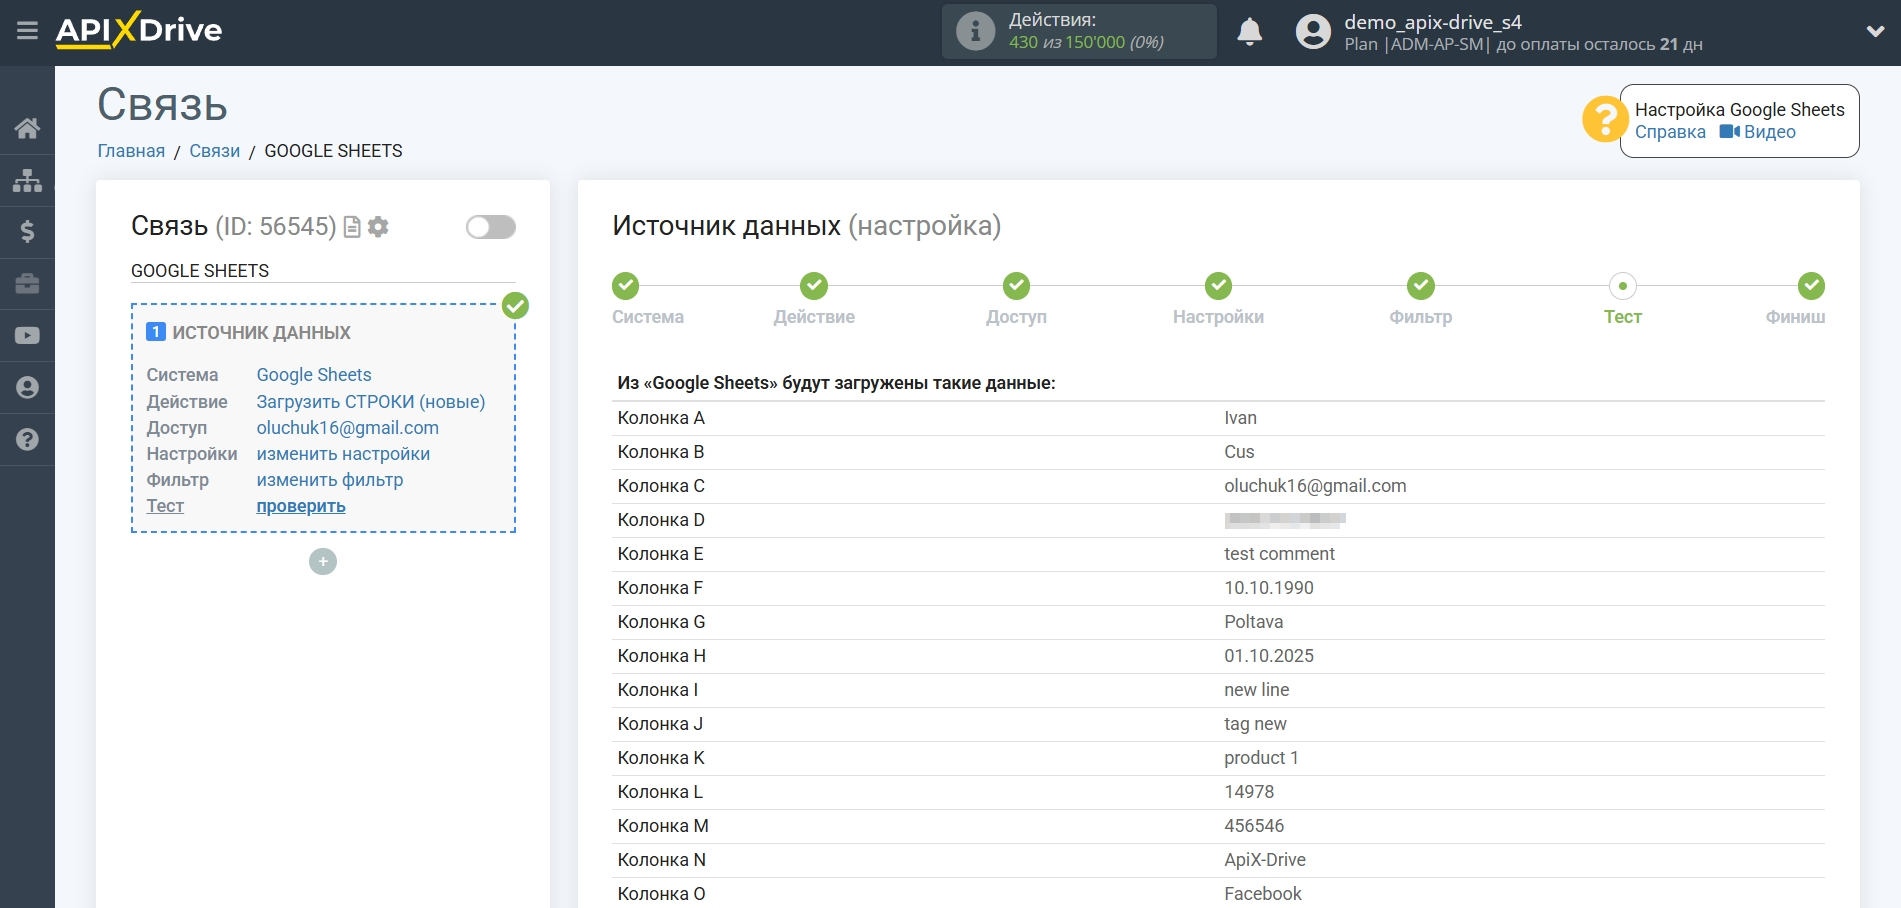Go back using the "Связи" breadcrumb

pyautogui.click(x=214, y=150)
